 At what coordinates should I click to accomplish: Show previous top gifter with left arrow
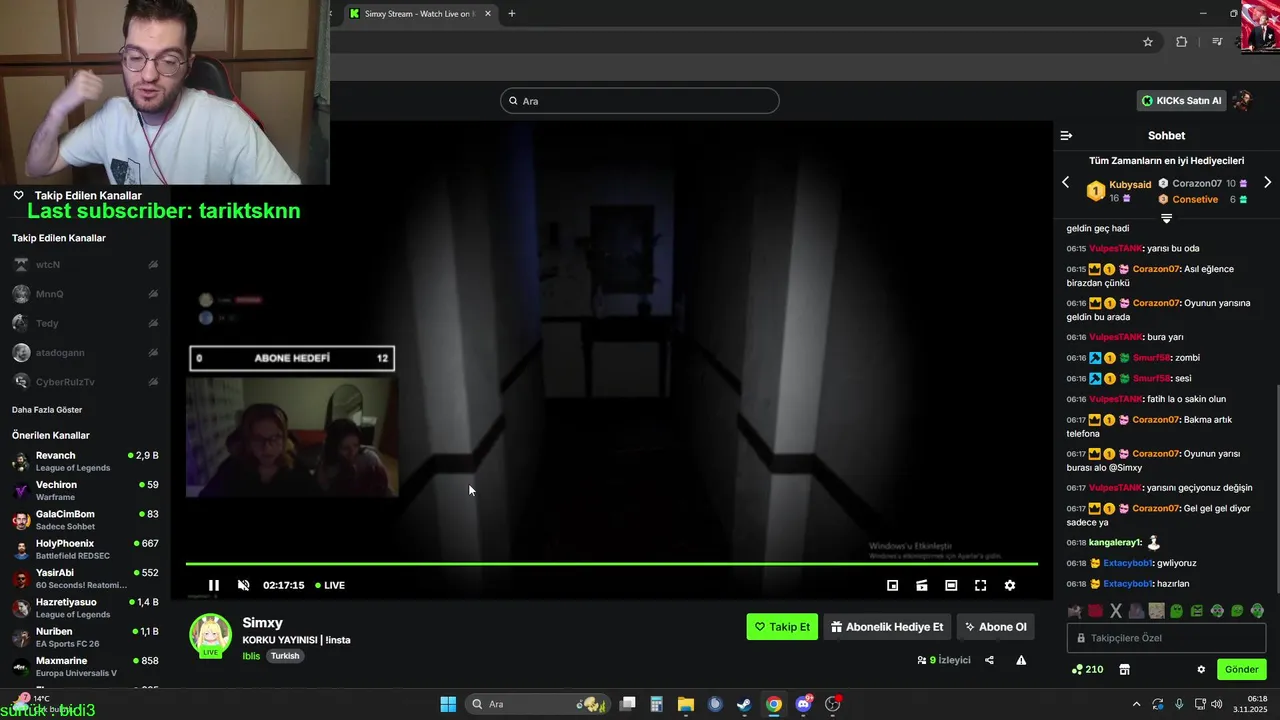tap(1066, 182)
